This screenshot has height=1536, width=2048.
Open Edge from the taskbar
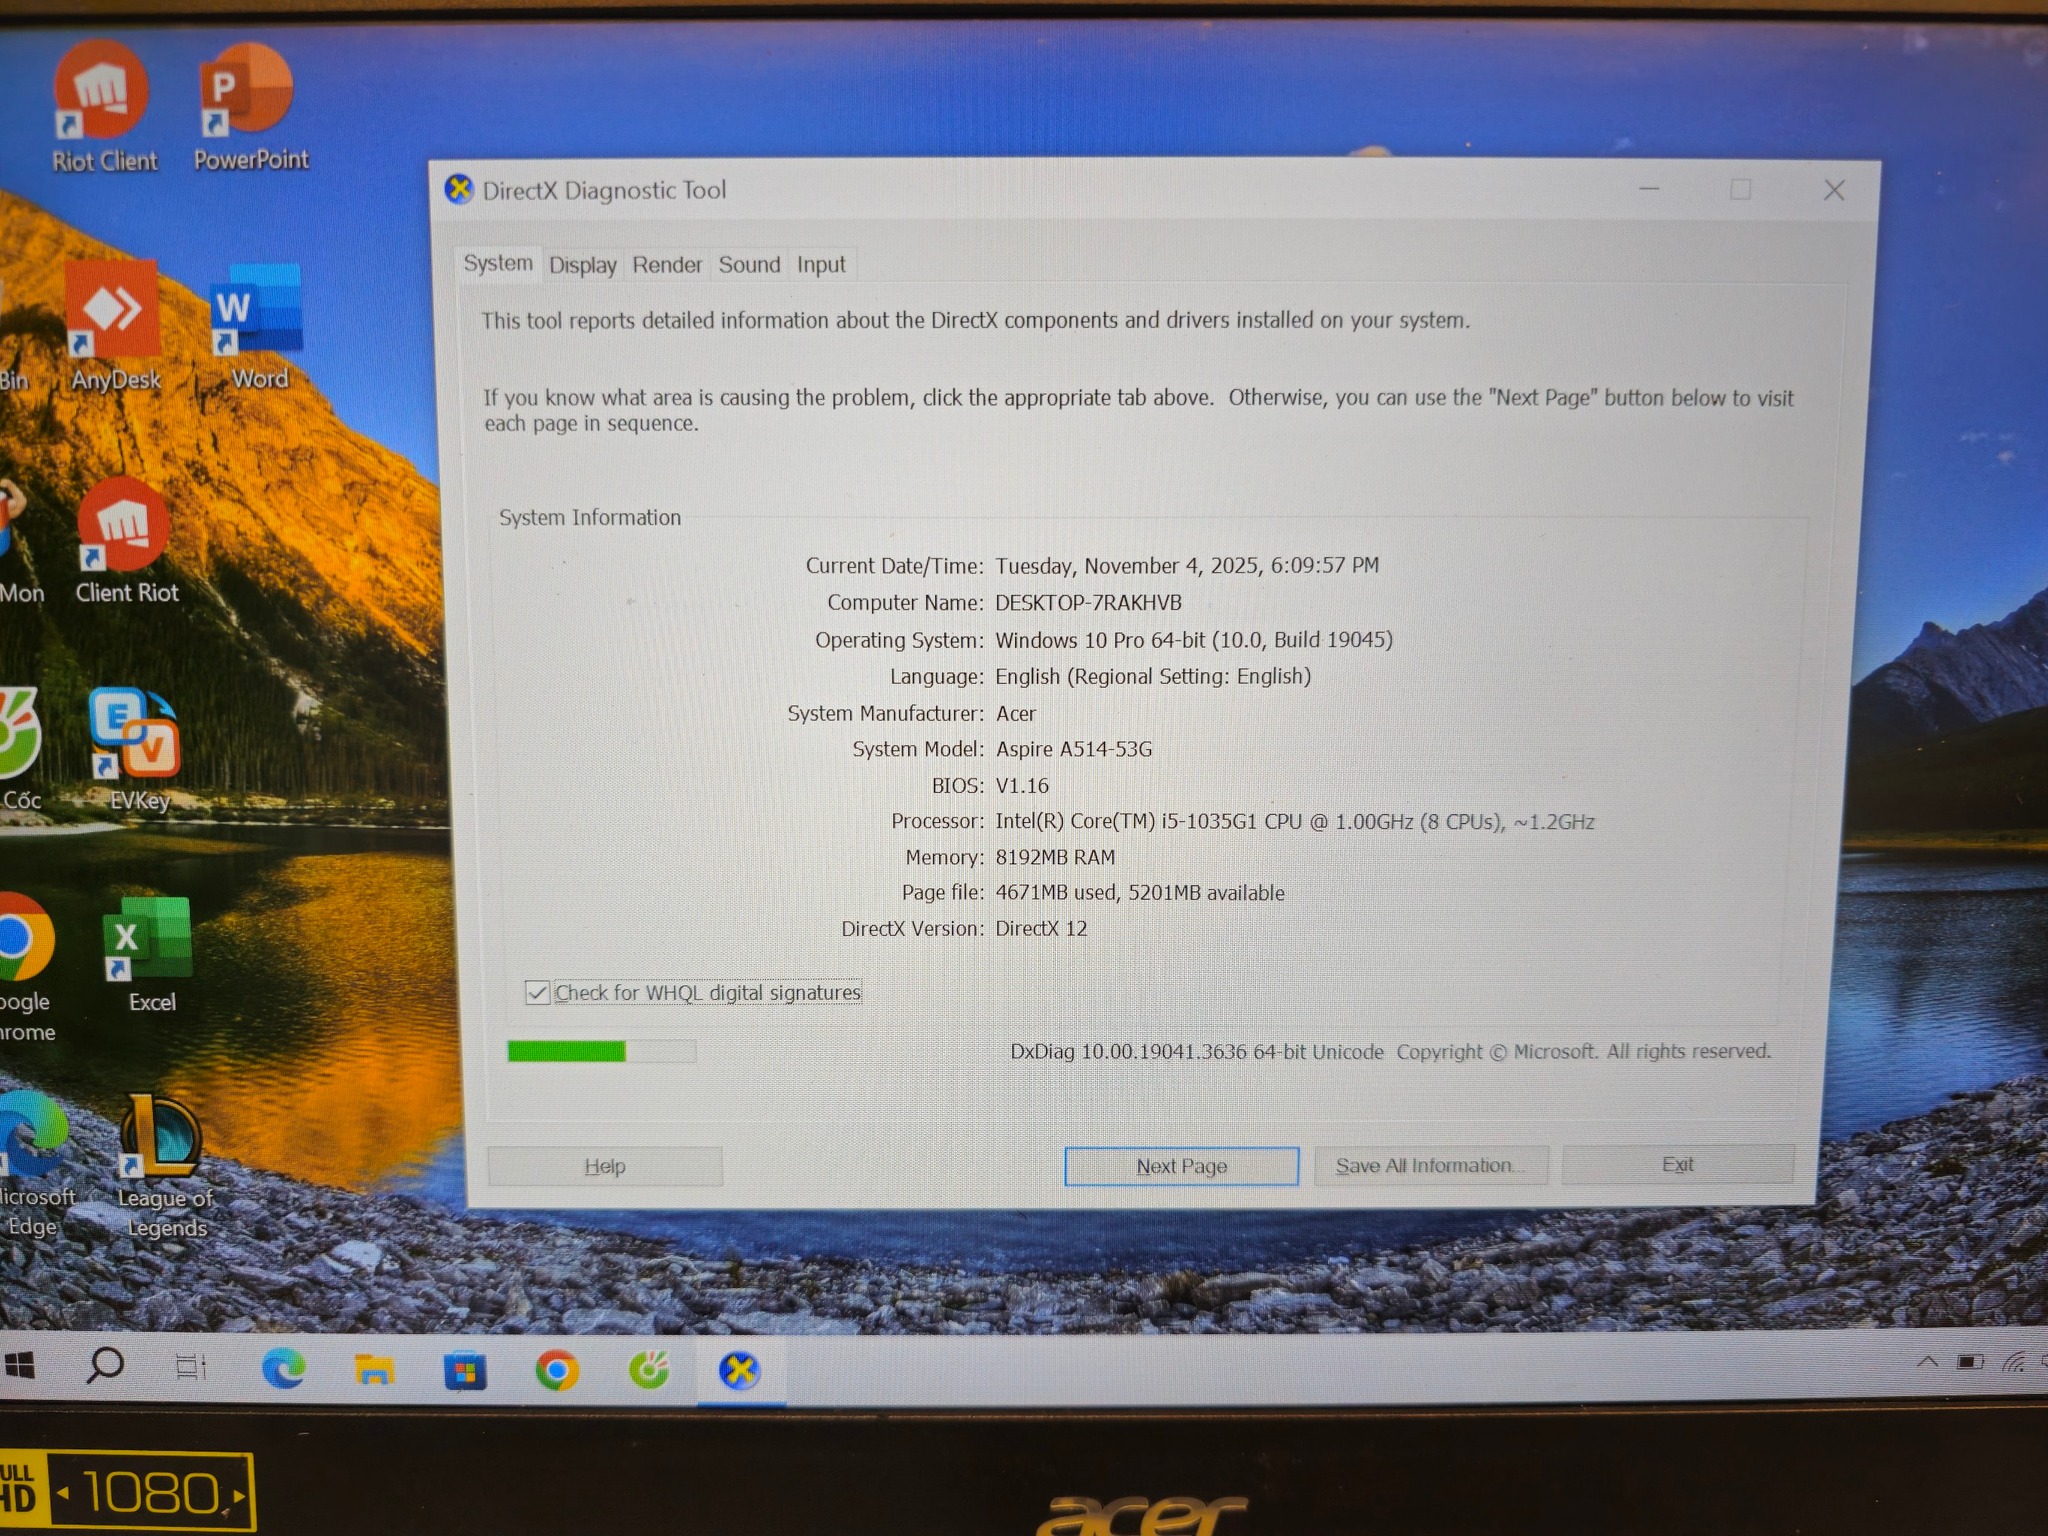283,1368
